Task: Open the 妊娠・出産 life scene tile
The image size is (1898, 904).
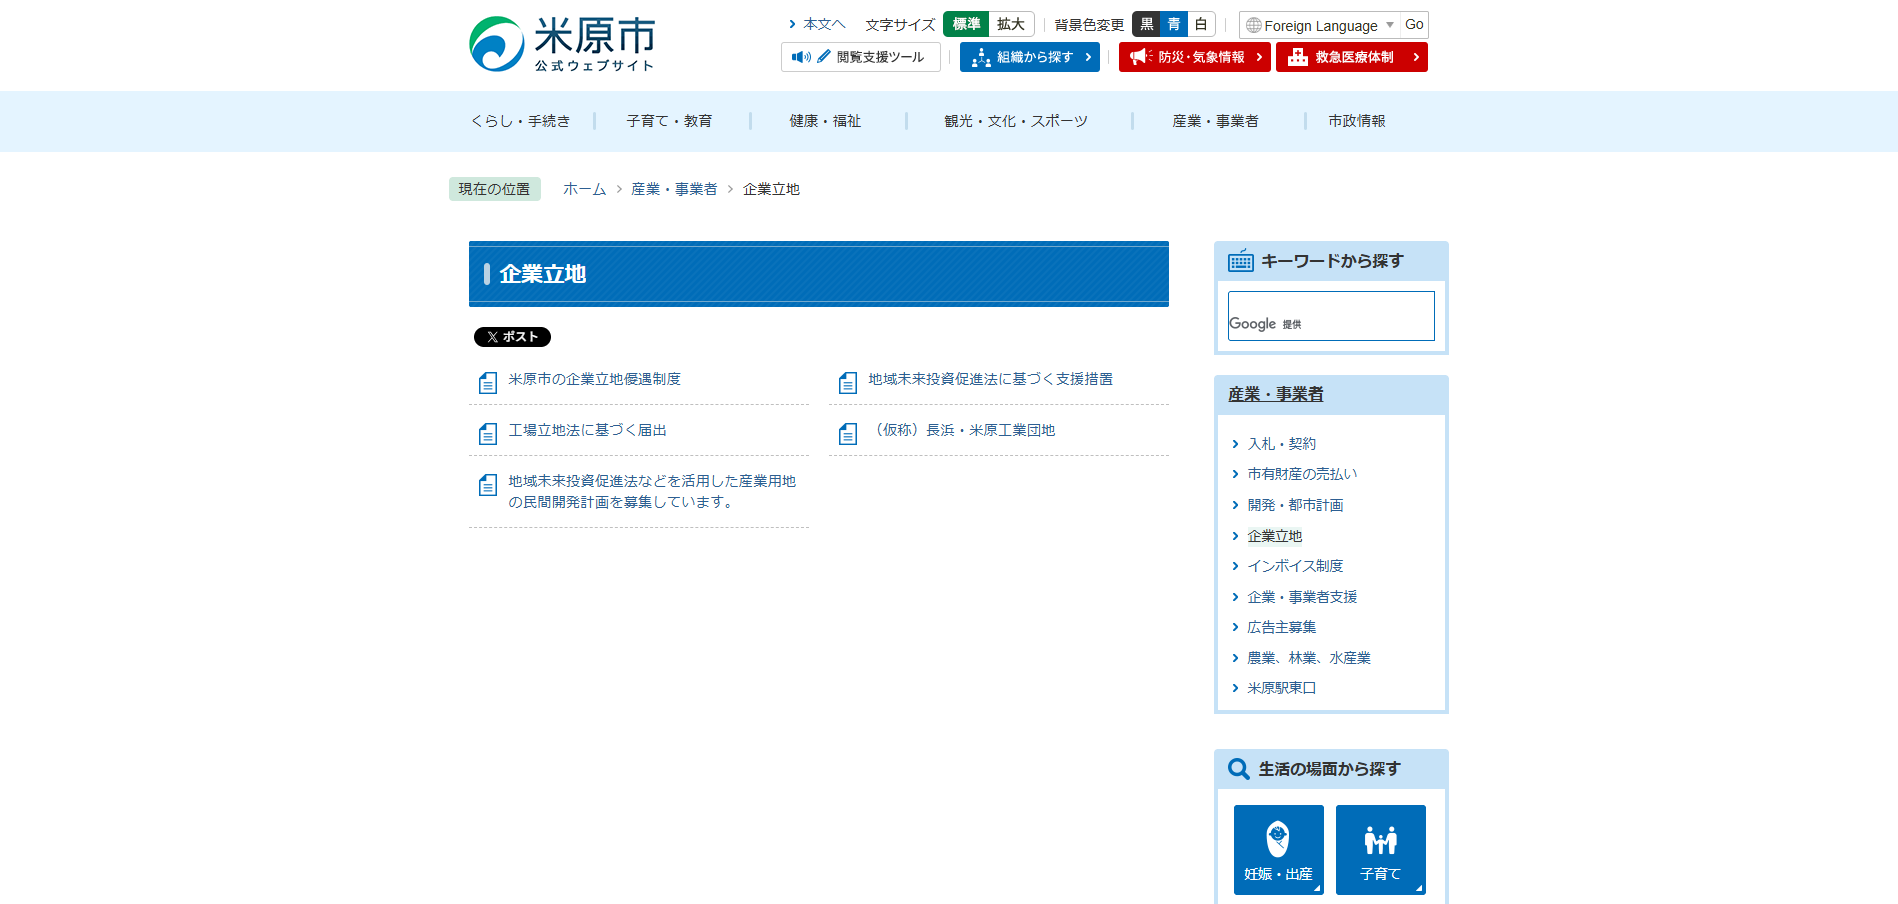Action: click(x=1279, y=850)
